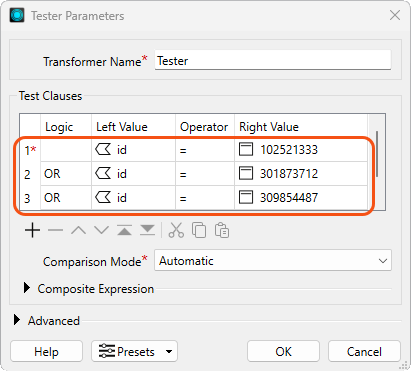Copy the selected clause
Image resolution: width=411 pixels, height=371 pixels.
(x=199, y=230)
